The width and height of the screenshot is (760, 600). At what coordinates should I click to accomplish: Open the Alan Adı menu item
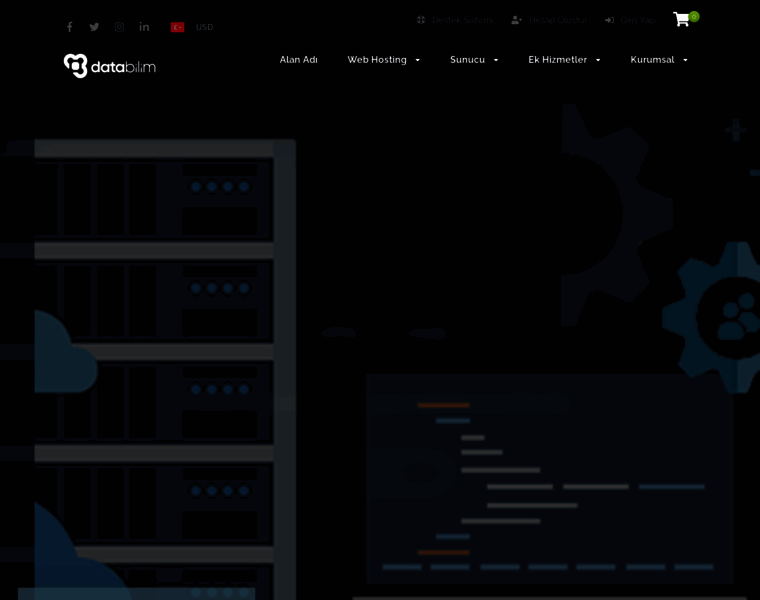click(x=298, y=60)
